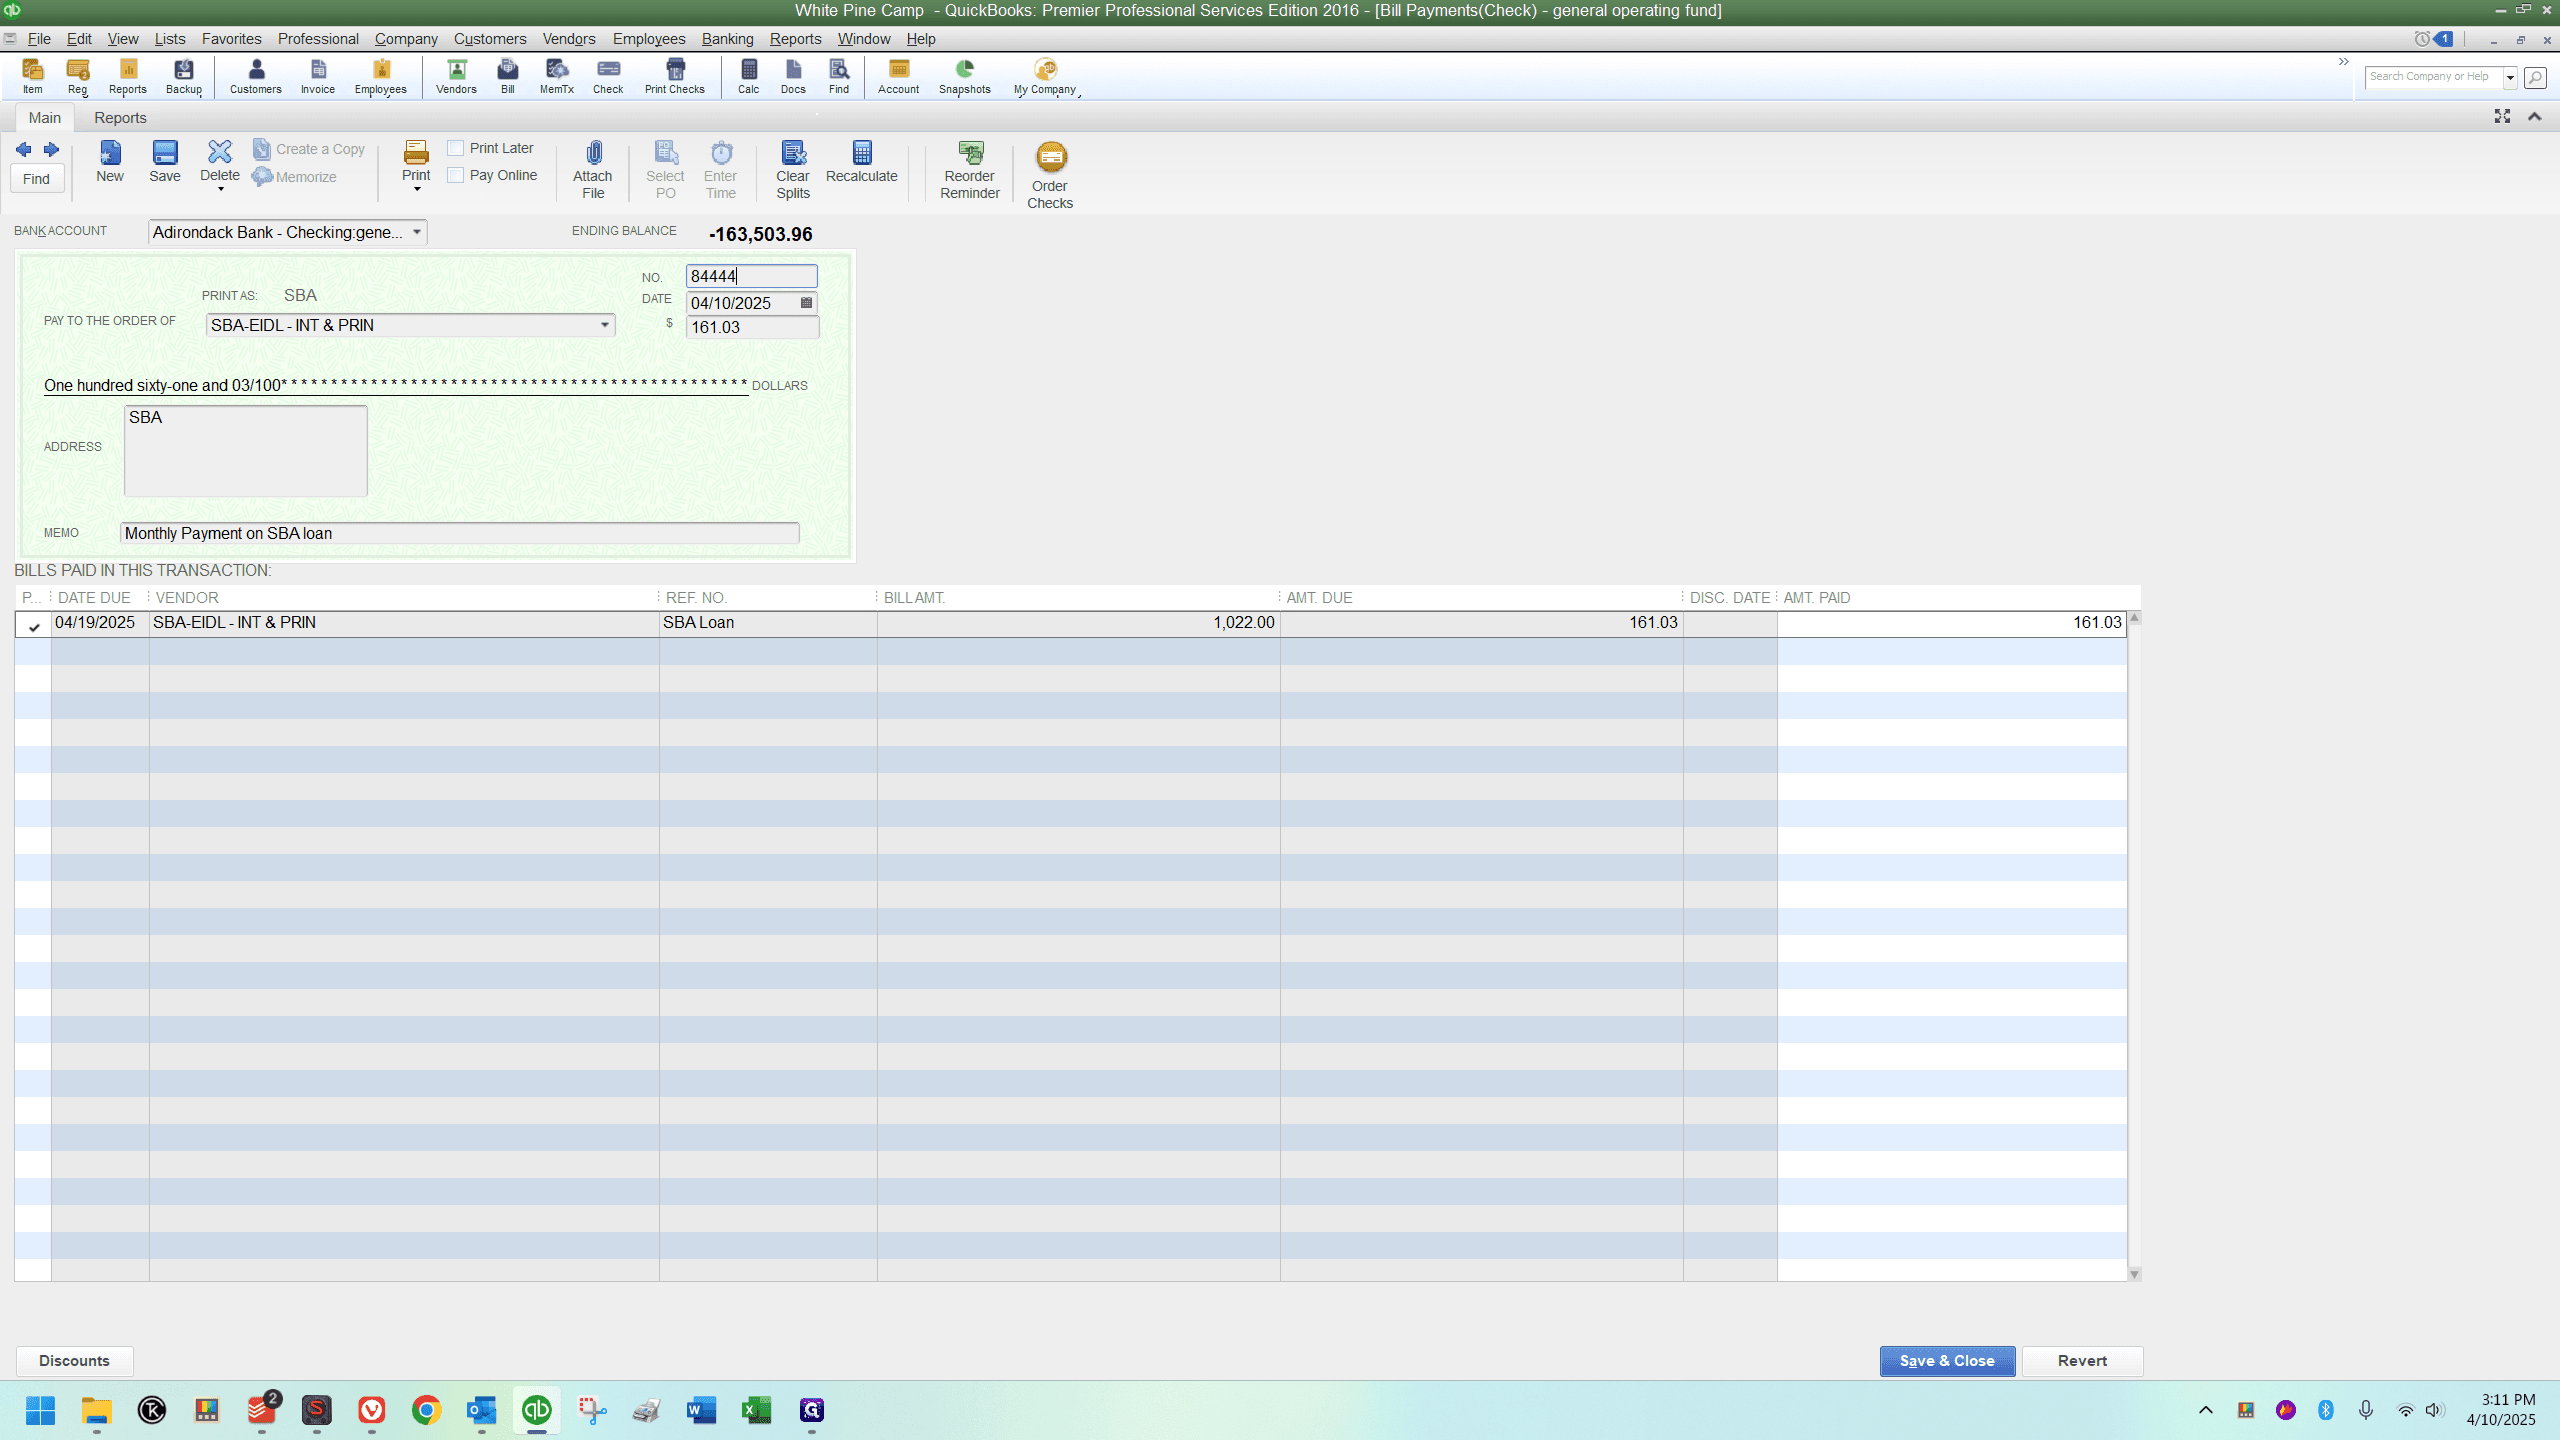Open My Company icon
Viewport: 2560px width, 1440px height.
[x=1045, y=76]
